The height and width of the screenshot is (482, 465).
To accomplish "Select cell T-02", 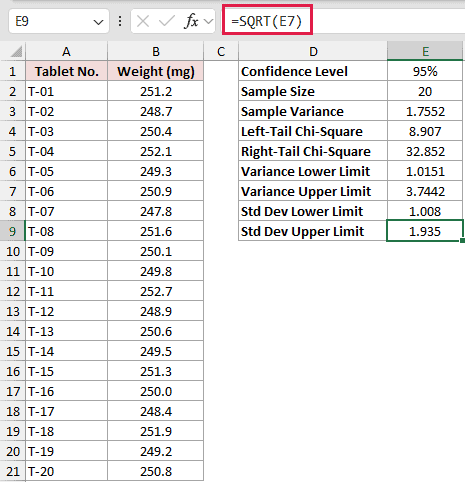I will click(67, 111).
